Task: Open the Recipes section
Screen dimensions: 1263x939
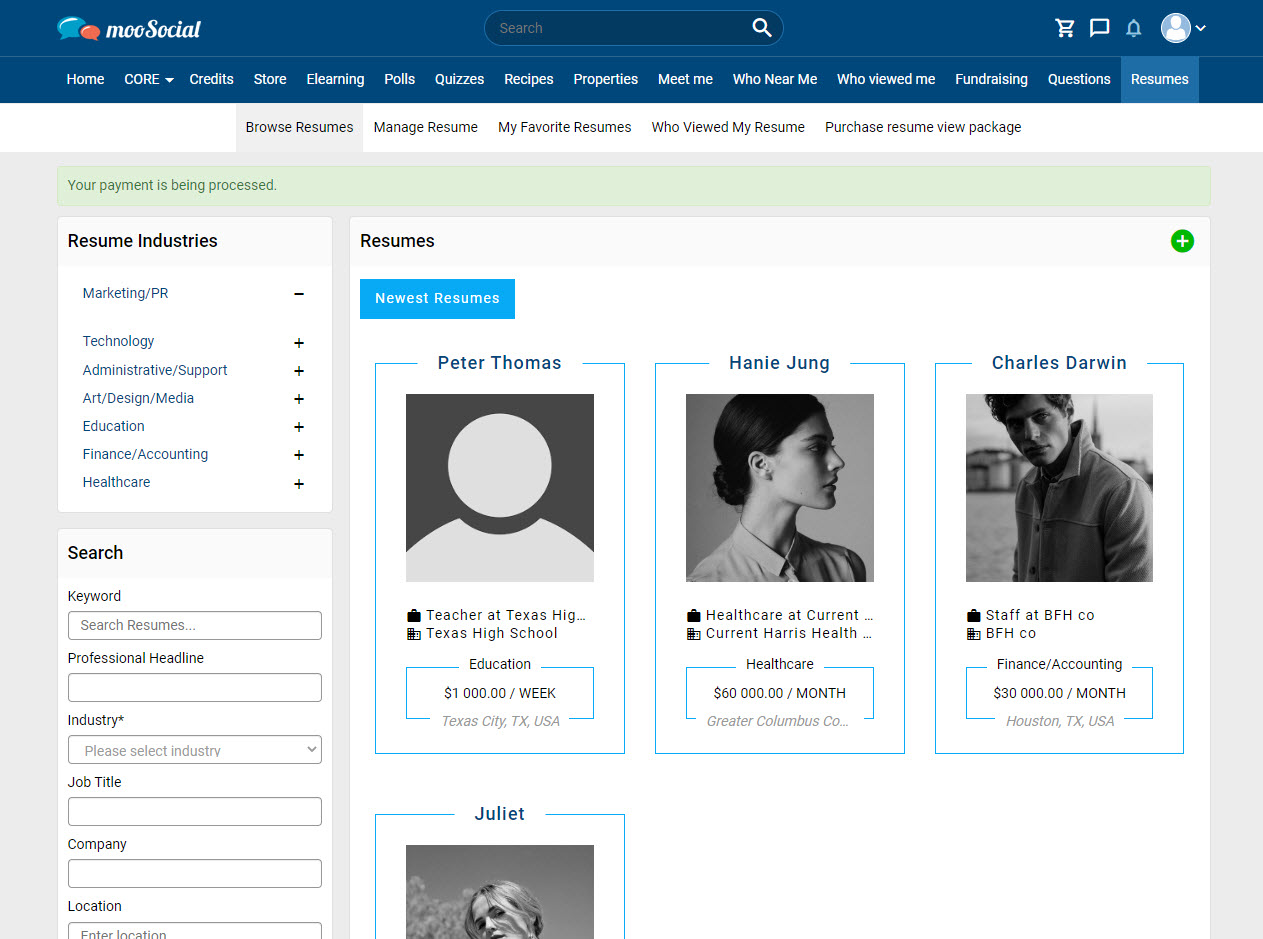Action: tap(528, 79)
